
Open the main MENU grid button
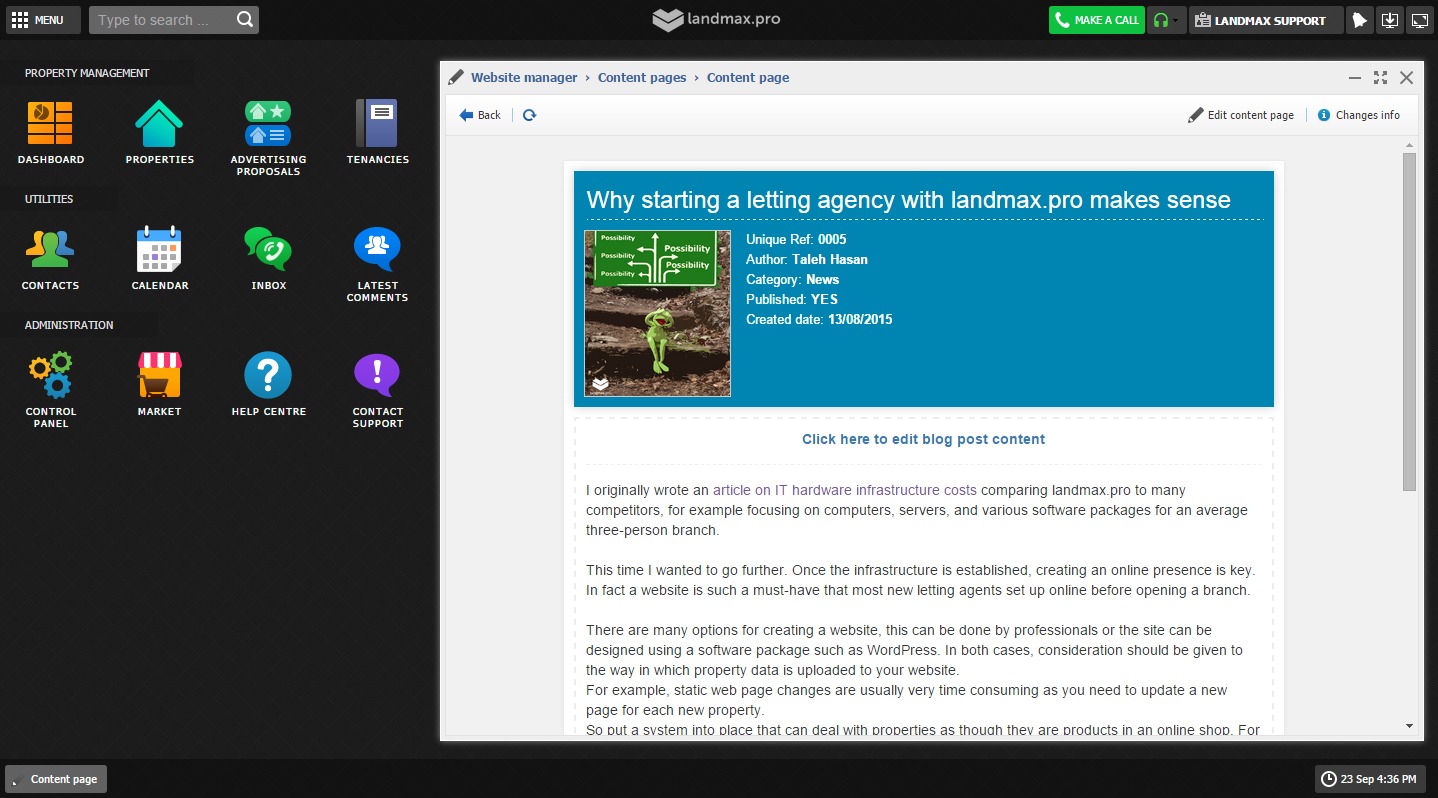pyautogui.click(x=38, y=20)
